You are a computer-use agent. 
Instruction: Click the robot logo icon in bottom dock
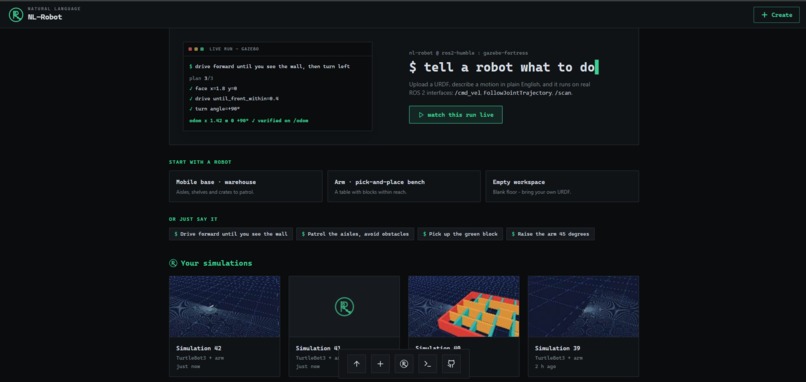point(404,364)
